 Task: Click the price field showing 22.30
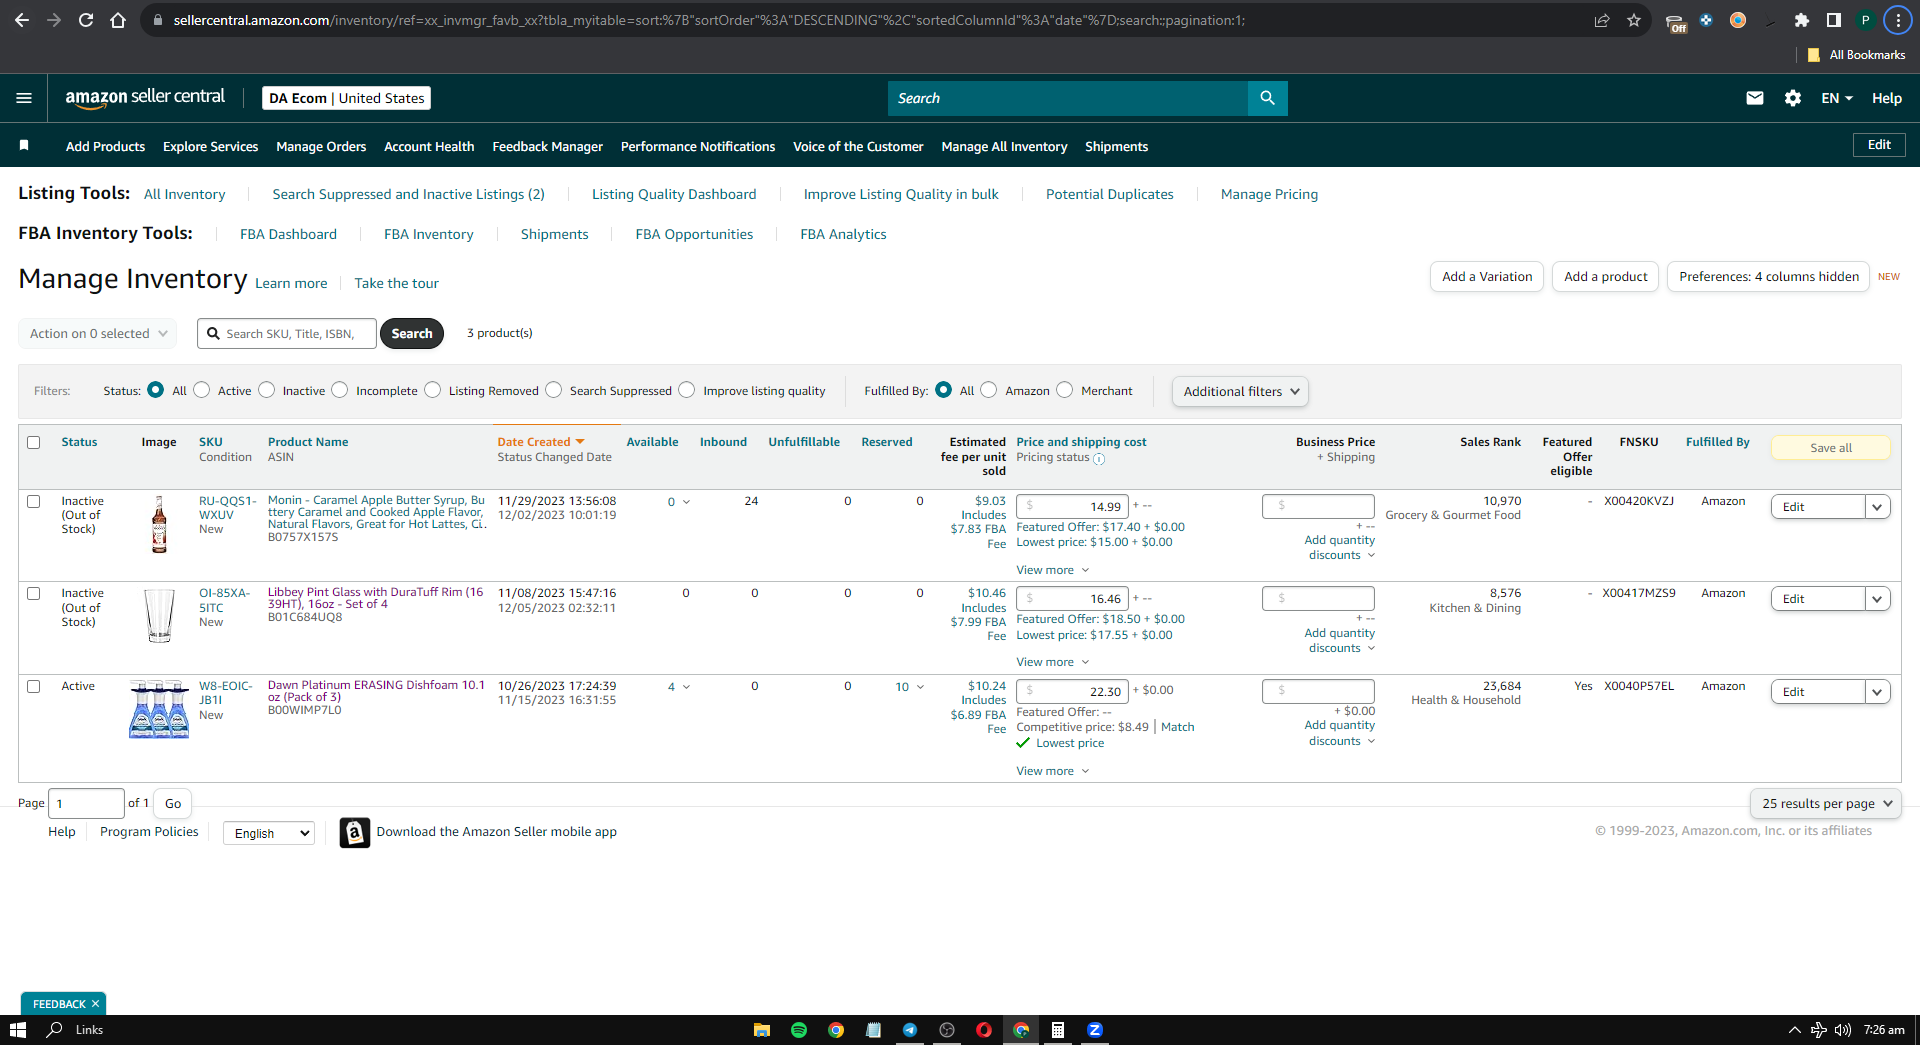click(x=1072, y=691)
